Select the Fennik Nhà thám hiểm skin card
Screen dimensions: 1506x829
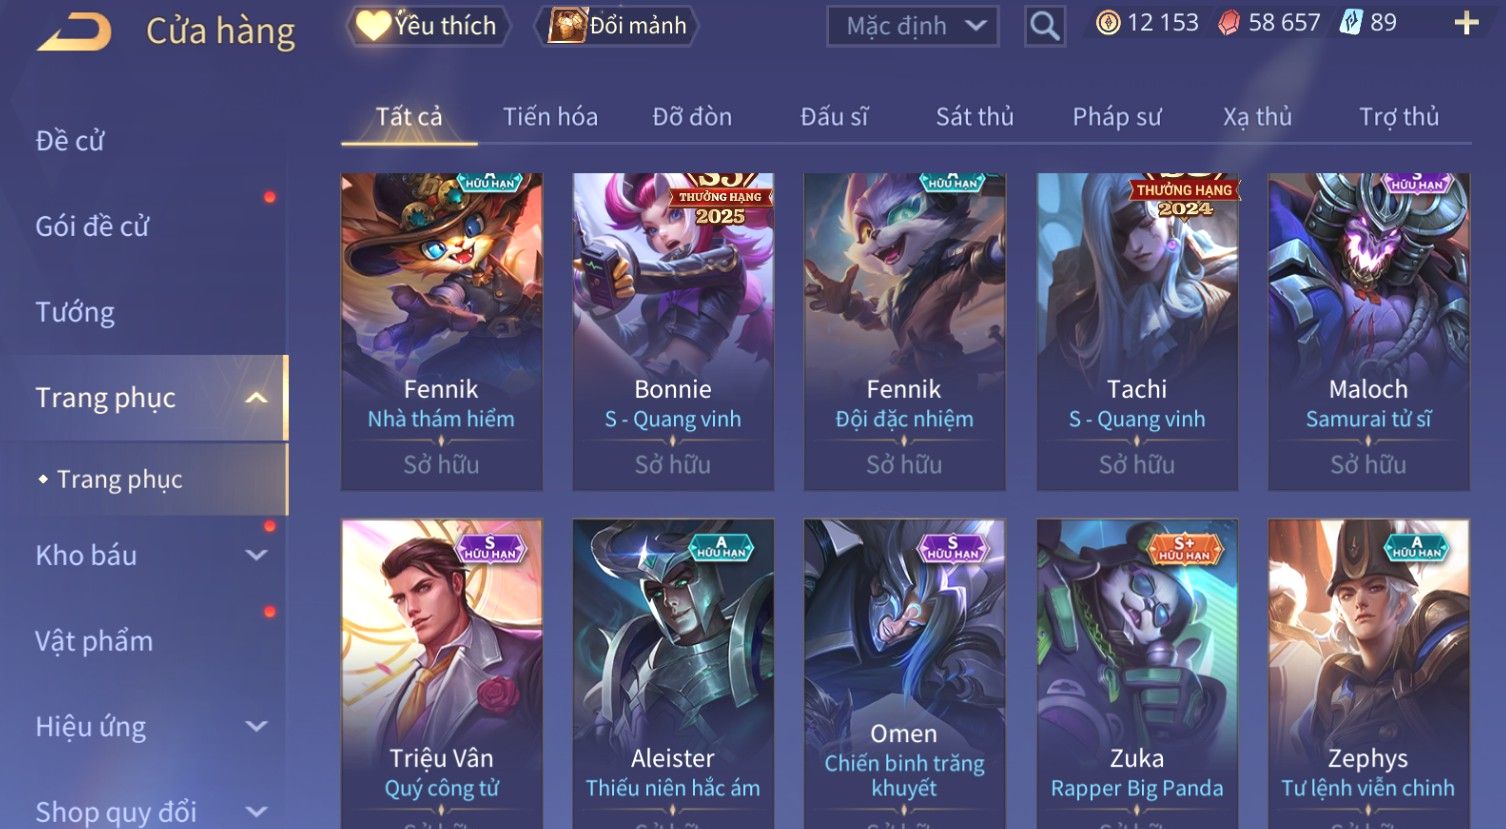[x=441, y=332]
